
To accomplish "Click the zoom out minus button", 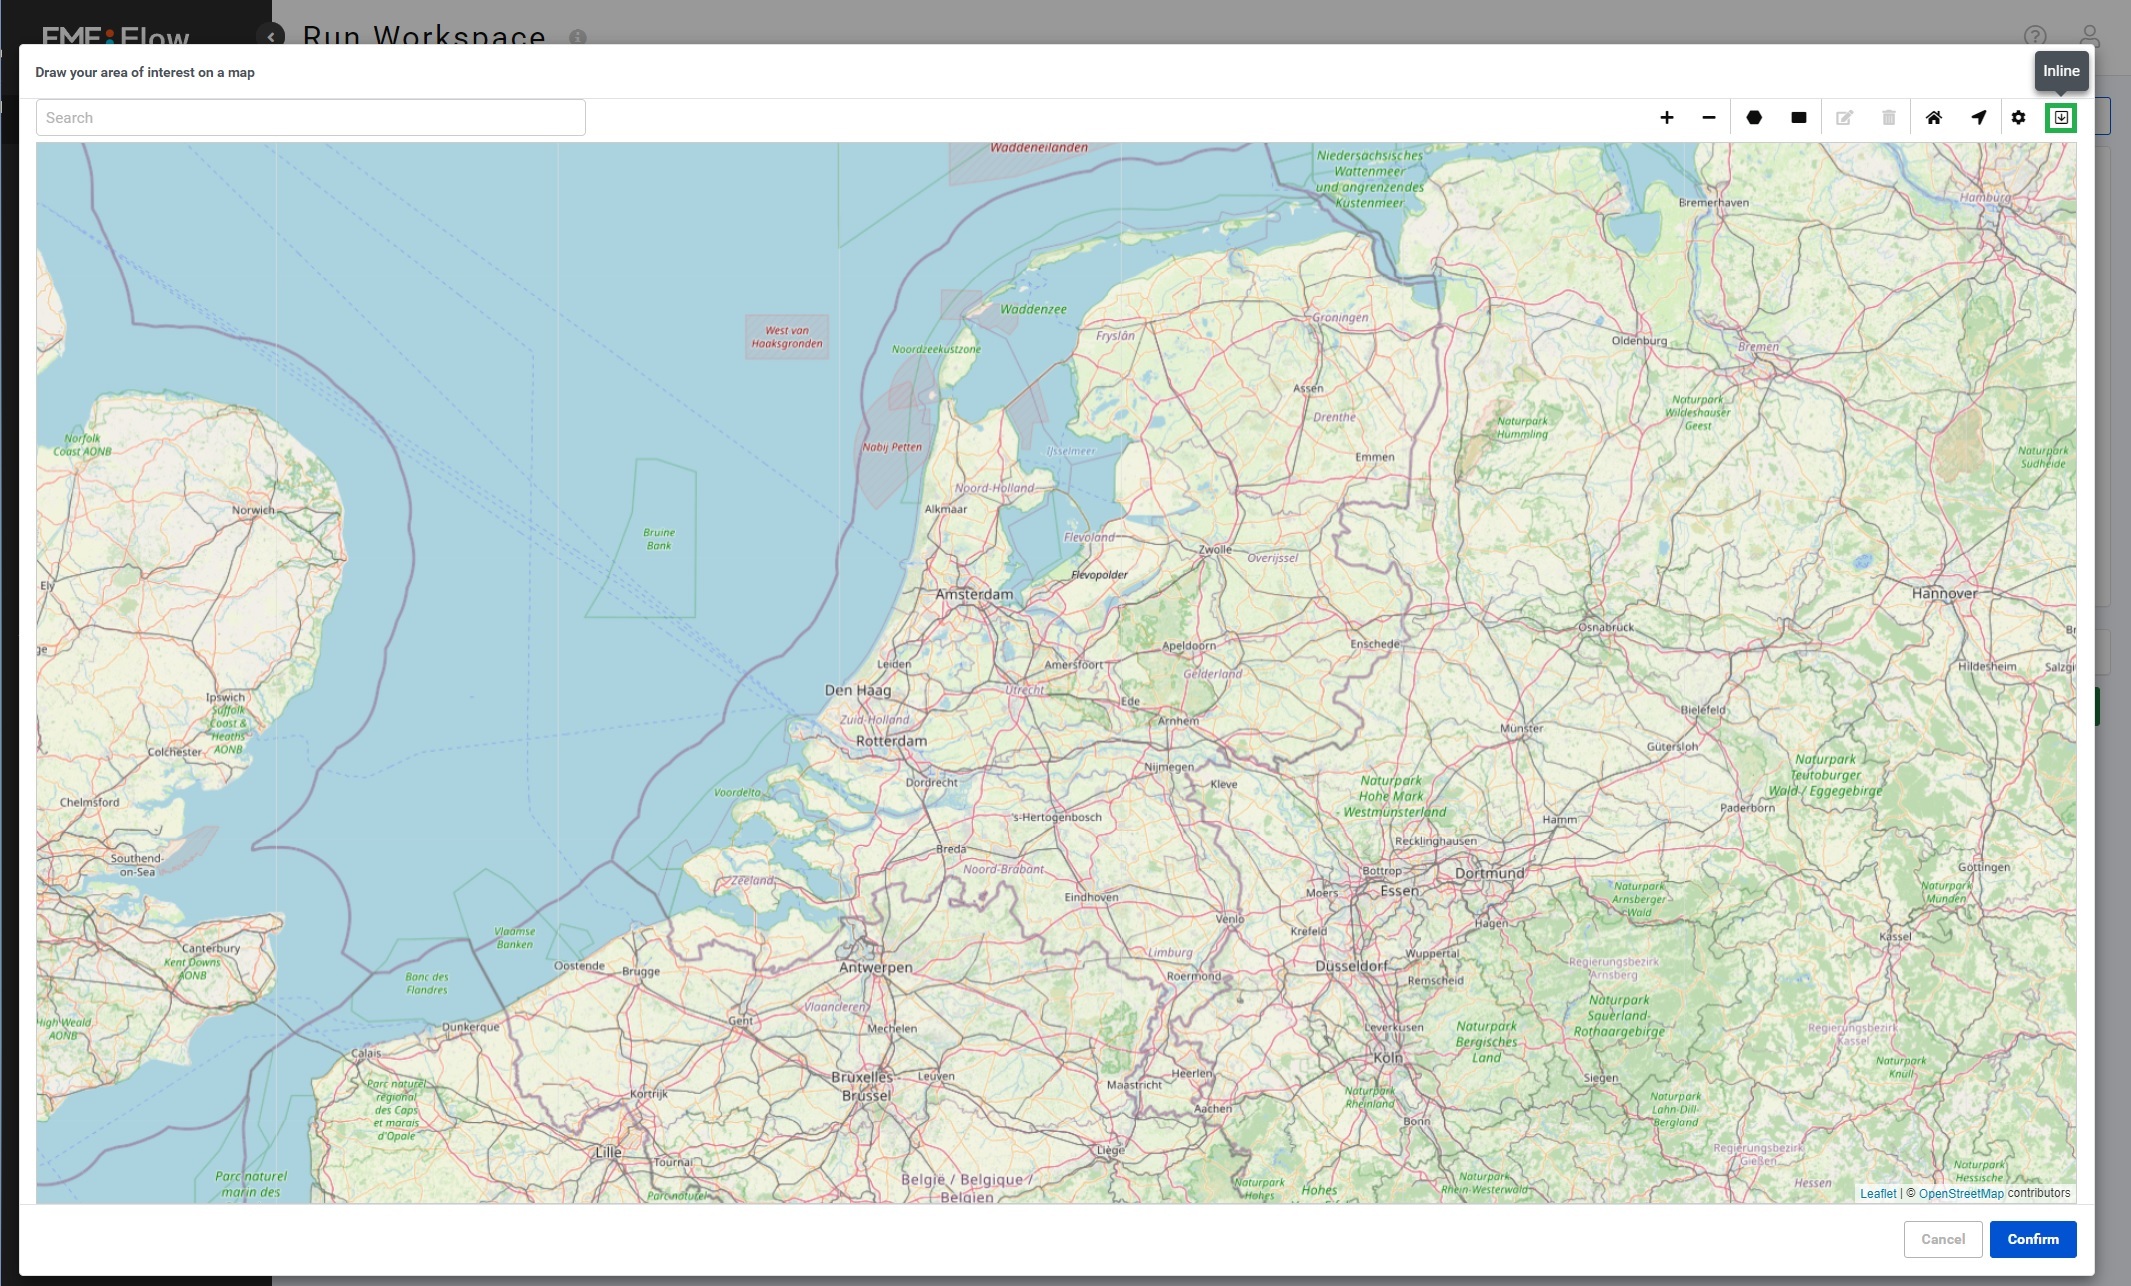I will point(1709,117).
